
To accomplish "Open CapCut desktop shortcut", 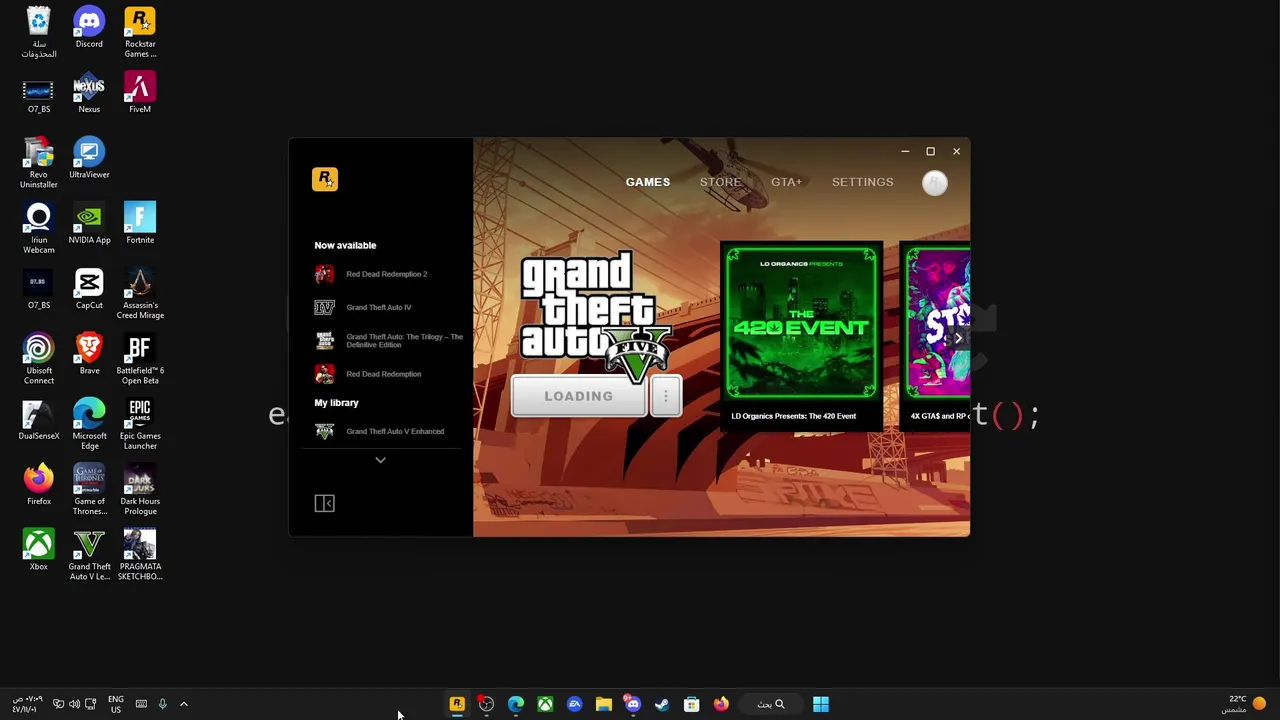I will pyautogui.click(x=89, y=289).
